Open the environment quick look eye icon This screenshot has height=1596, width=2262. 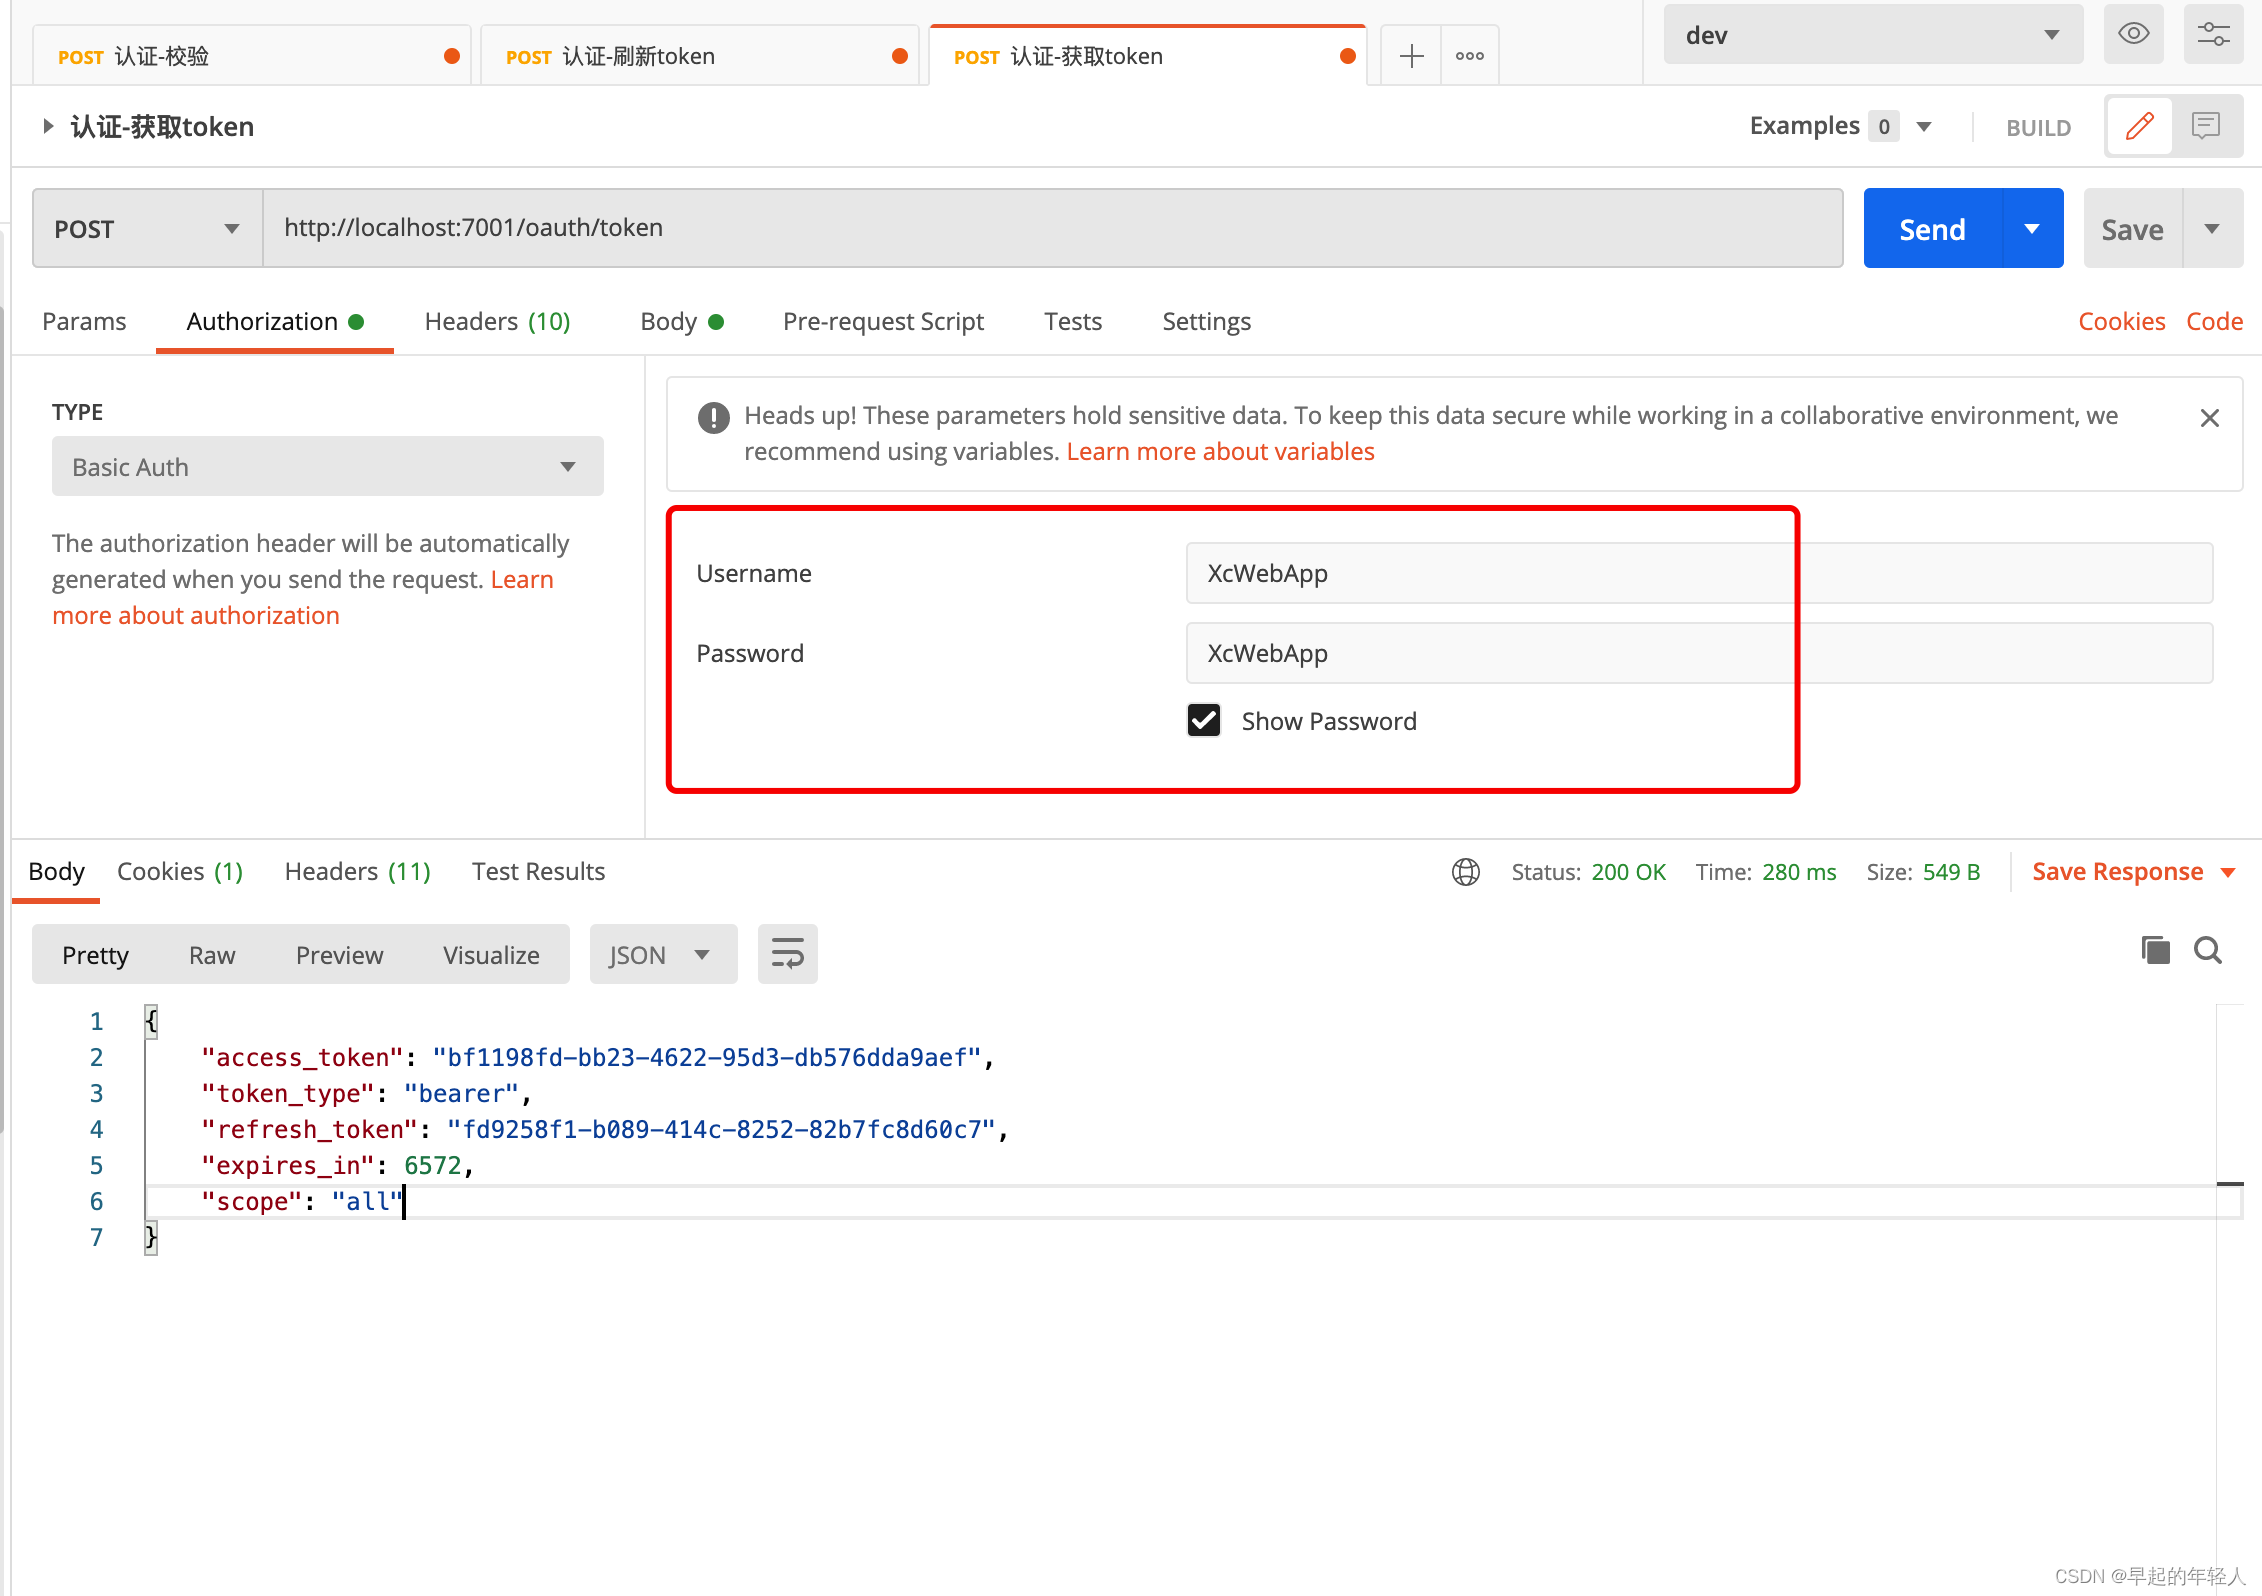coord(2133,33)
